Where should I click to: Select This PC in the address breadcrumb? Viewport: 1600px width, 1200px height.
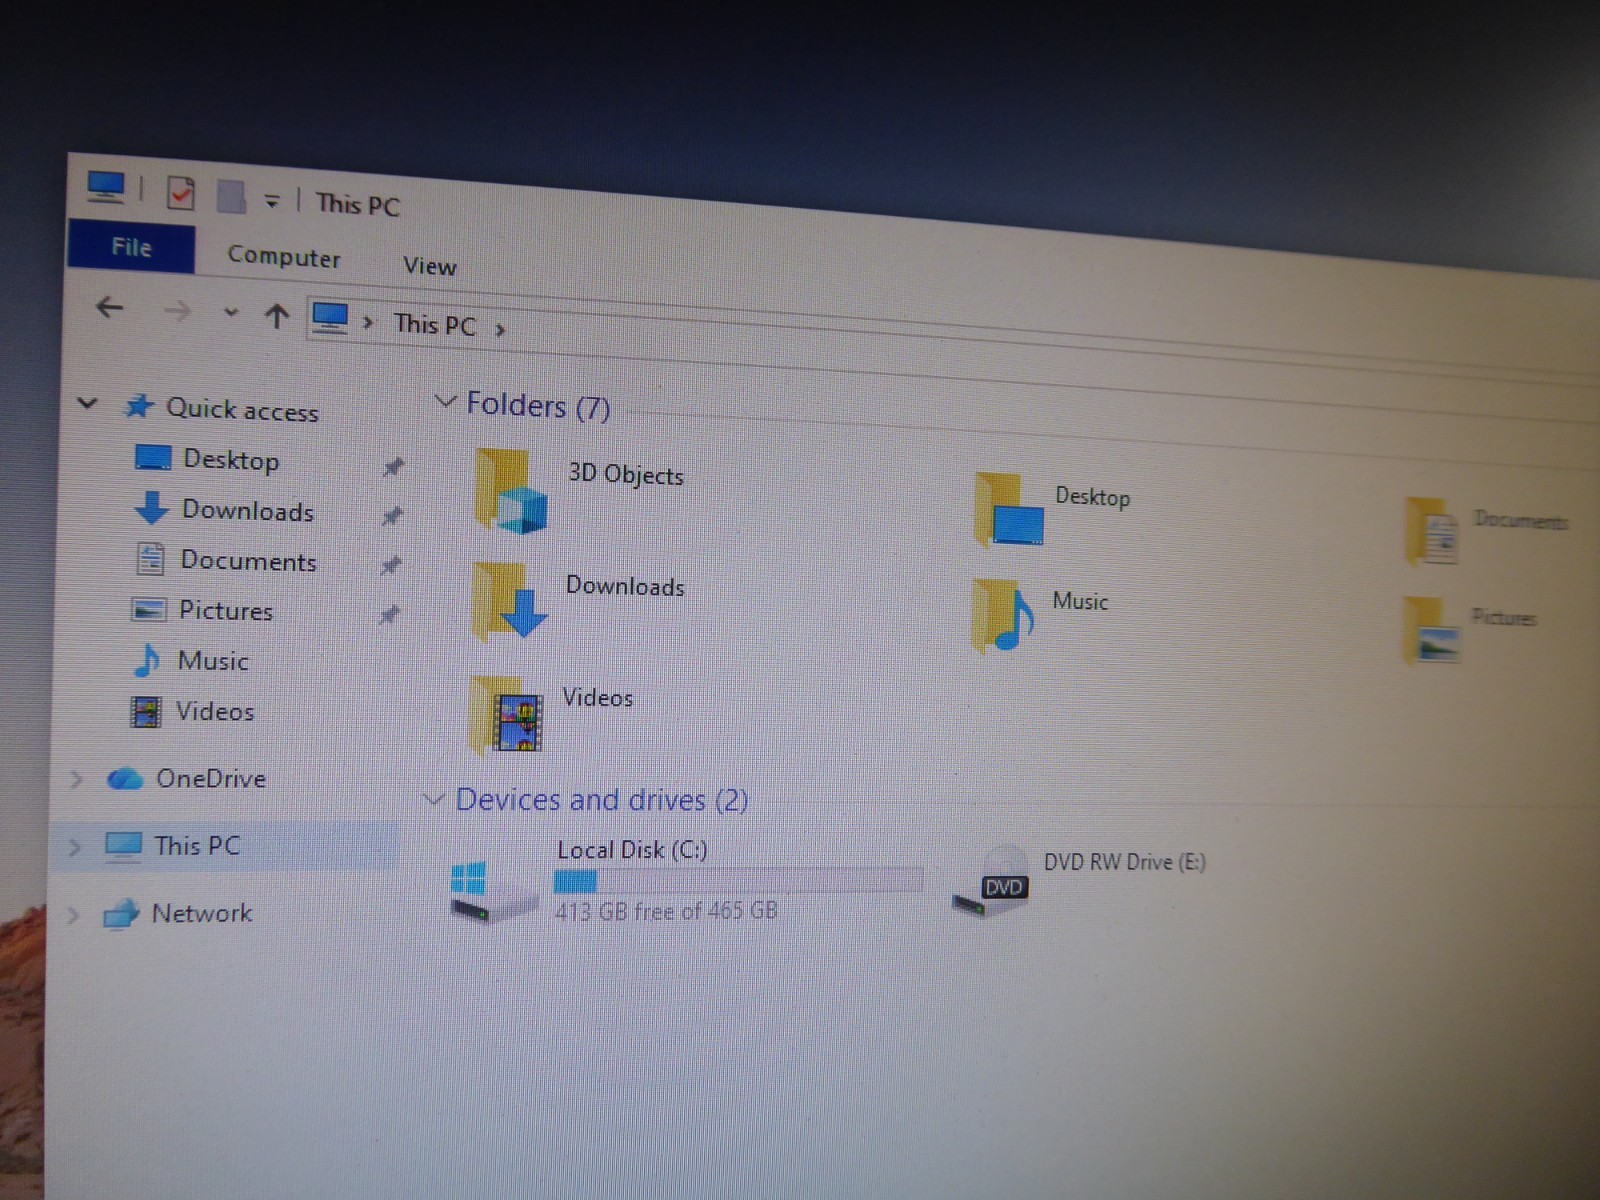point(435,325)
